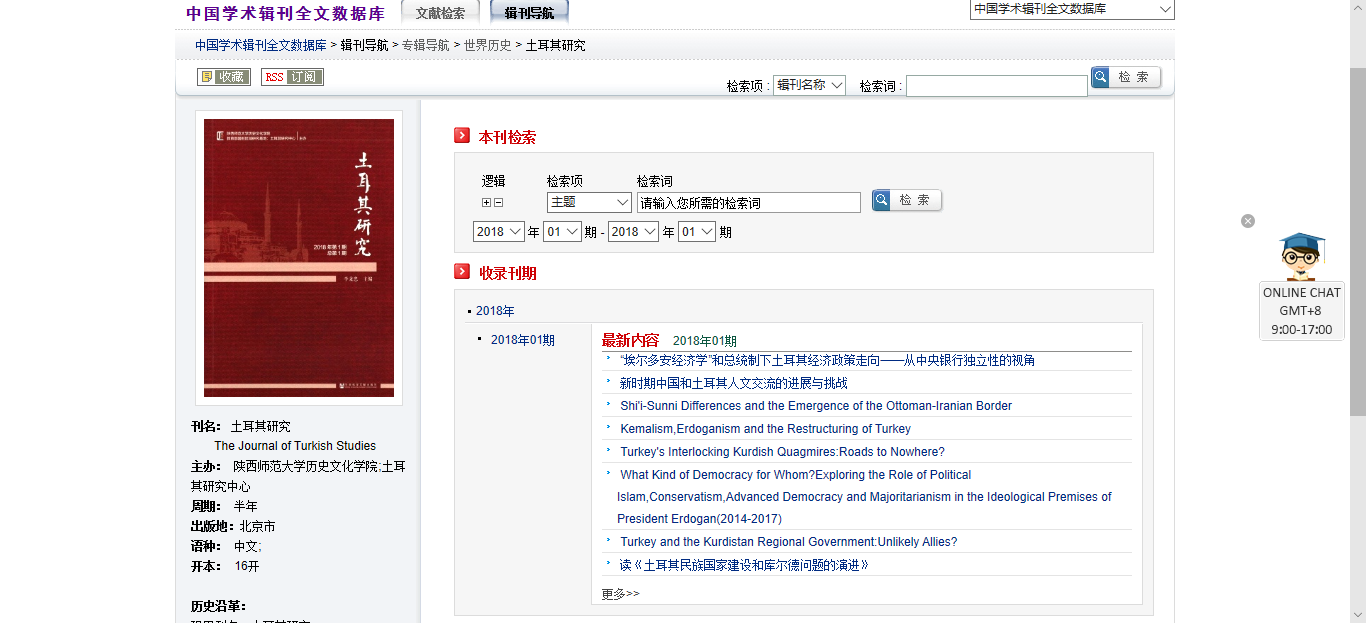Click the 土耳其研究 journal cover image
Viewport: 1366px width, 623px height.
(x=299, y=258)
